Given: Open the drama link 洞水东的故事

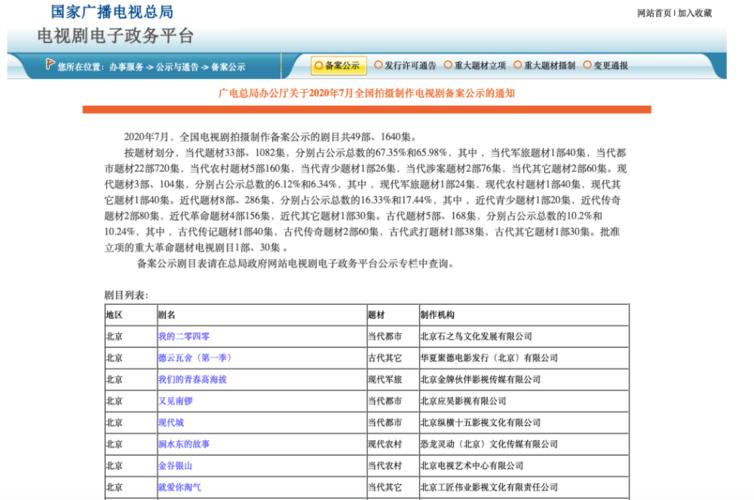Looking at the screenshot, I should [x=184, y=444].
